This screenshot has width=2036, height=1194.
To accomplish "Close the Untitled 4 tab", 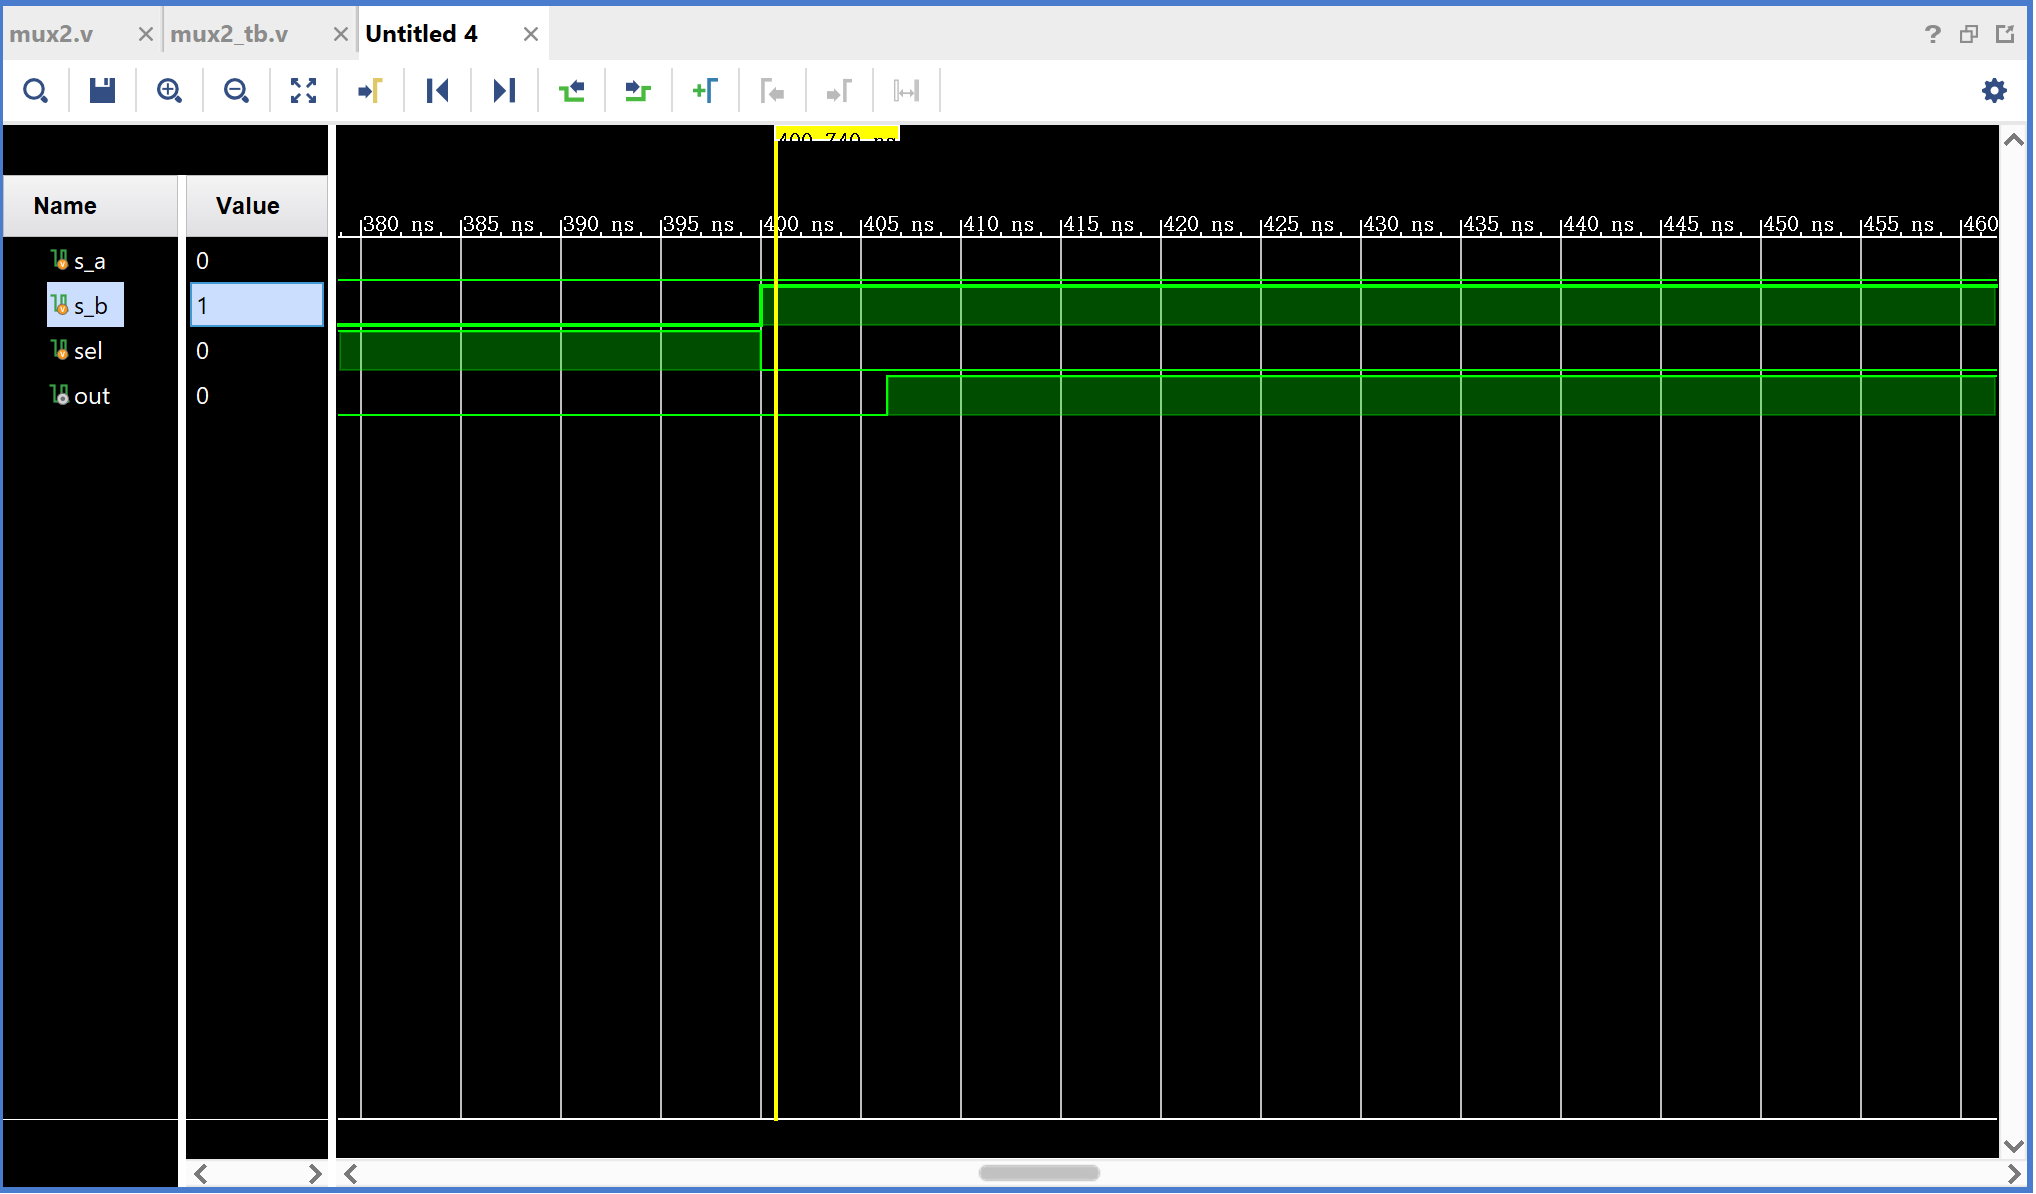I will pyautogui.click(x=531, y=34).
